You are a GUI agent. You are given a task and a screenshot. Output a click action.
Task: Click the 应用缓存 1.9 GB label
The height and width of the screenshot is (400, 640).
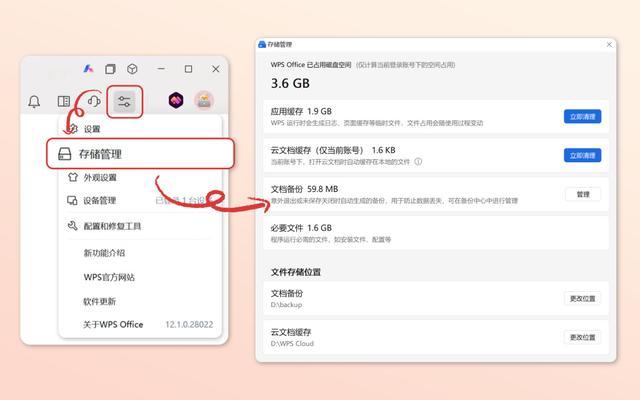point(301,111)
